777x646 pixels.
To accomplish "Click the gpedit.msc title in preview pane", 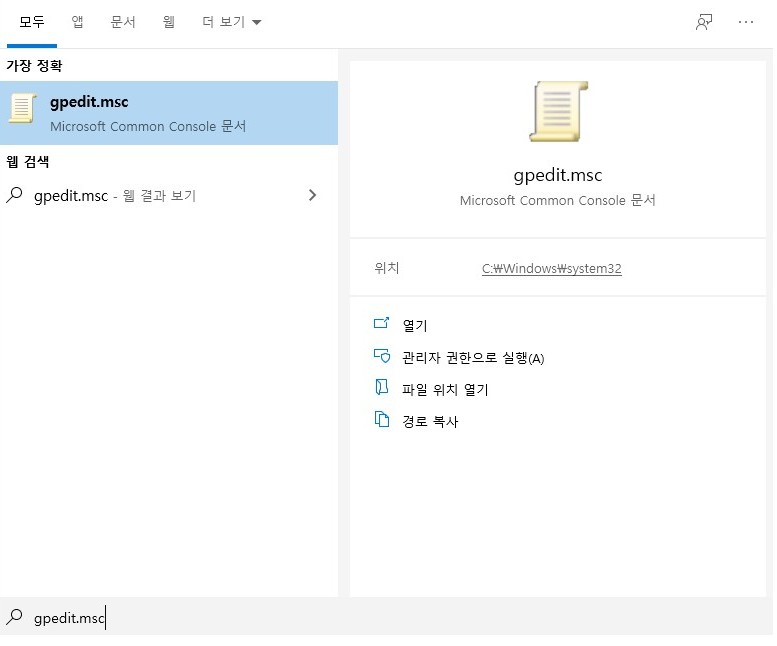I will (x=558, y=175).
